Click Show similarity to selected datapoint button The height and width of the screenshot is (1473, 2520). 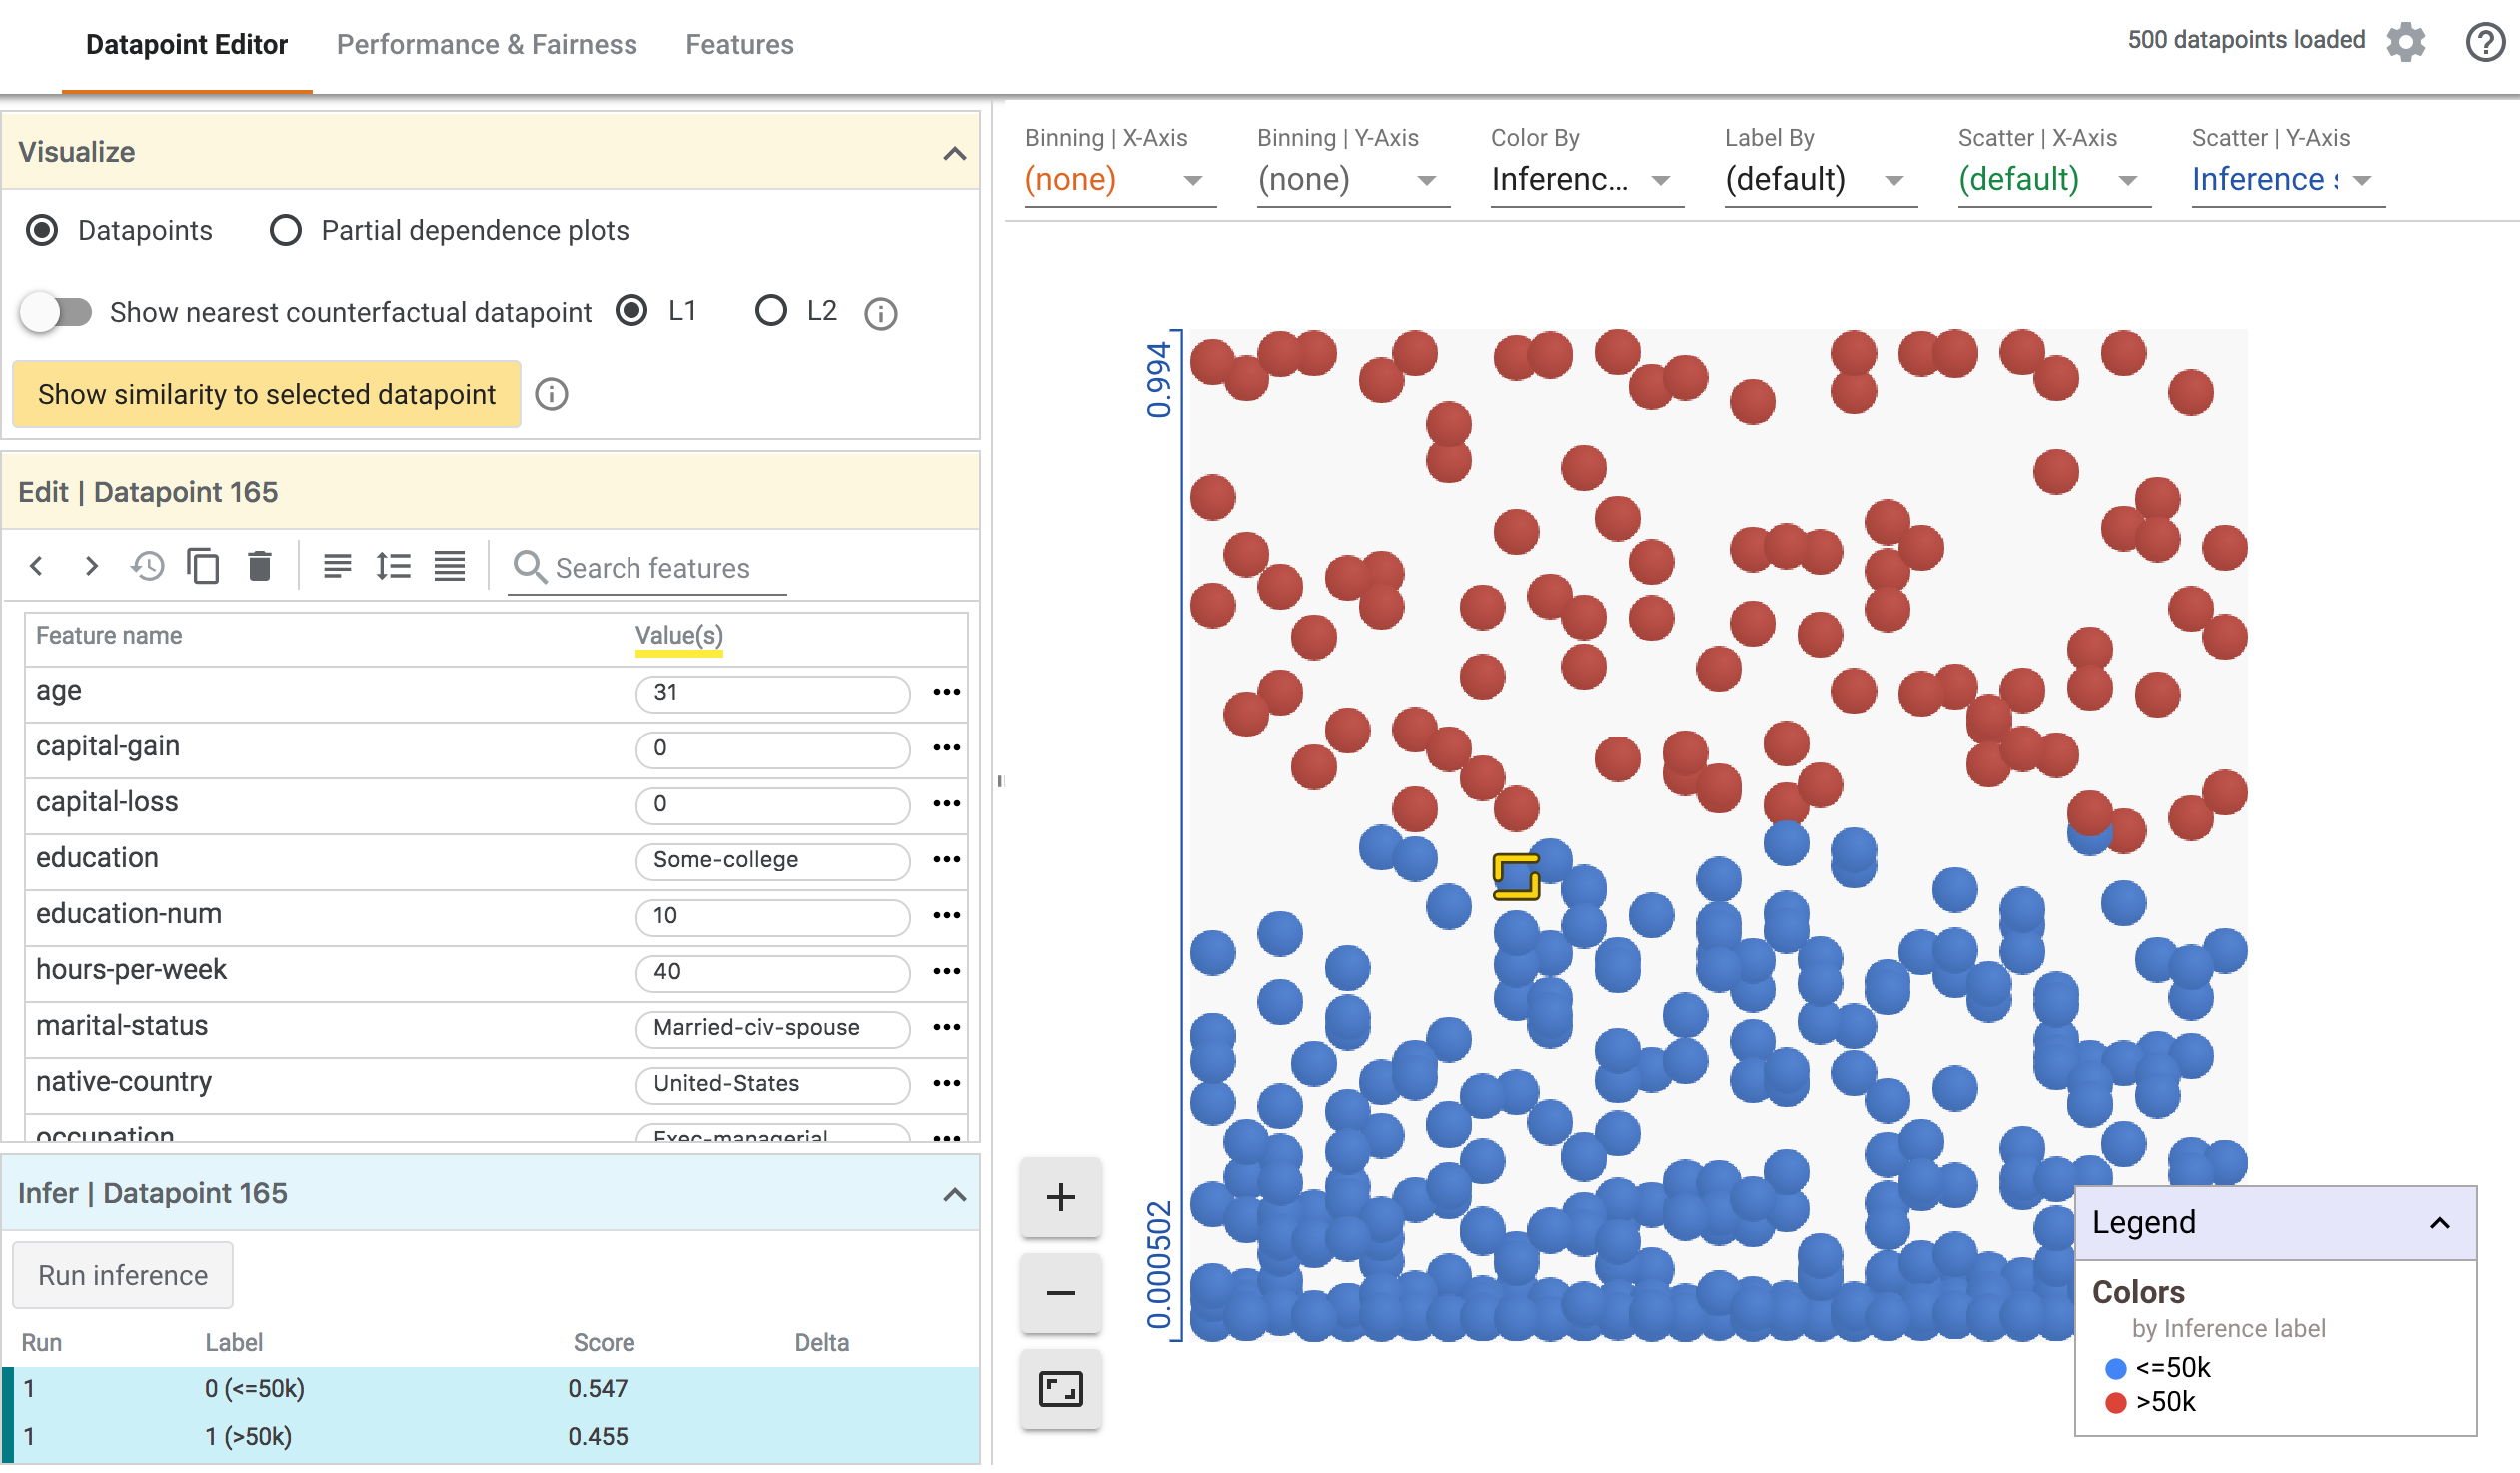pos(265,393)
